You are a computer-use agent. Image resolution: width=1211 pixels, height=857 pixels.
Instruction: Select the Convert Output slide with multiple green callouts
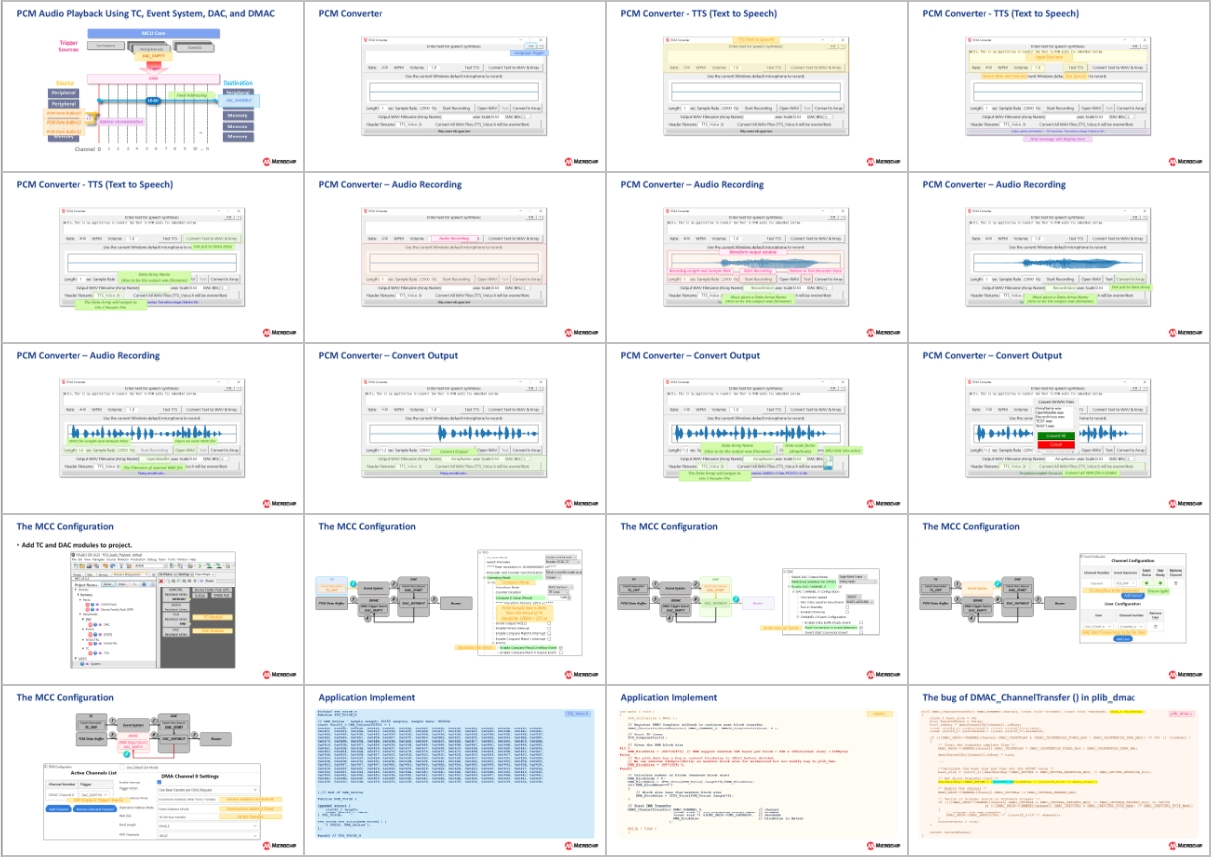pyautogui.click(x=756, y=429)
